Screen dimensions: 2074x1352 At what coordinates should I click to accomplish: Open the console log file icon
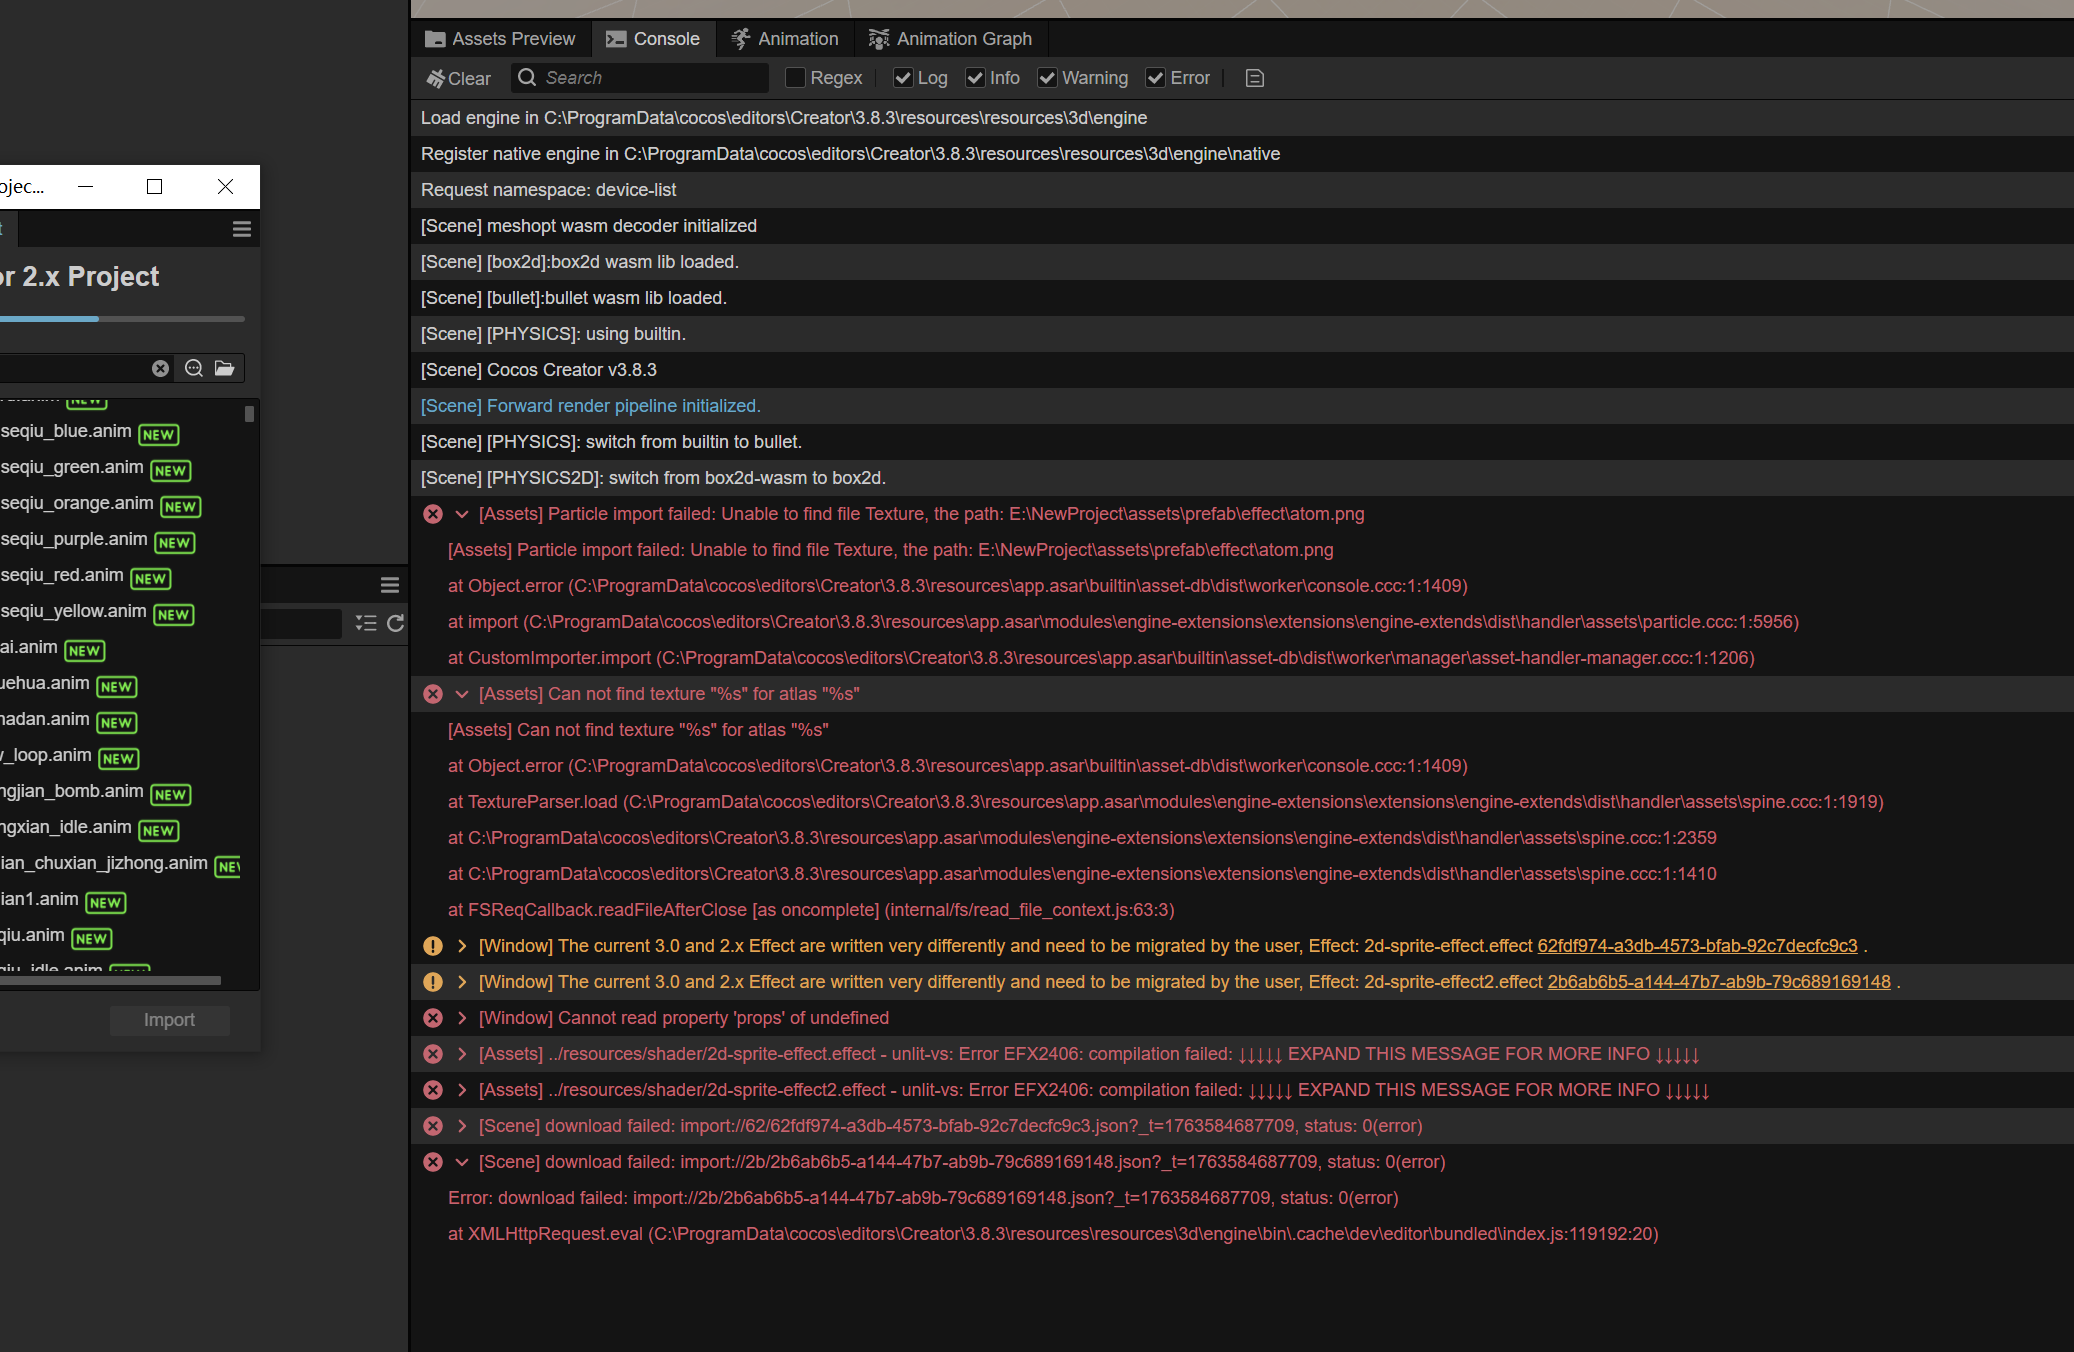pyautogui.click(x=1255, y=78)
